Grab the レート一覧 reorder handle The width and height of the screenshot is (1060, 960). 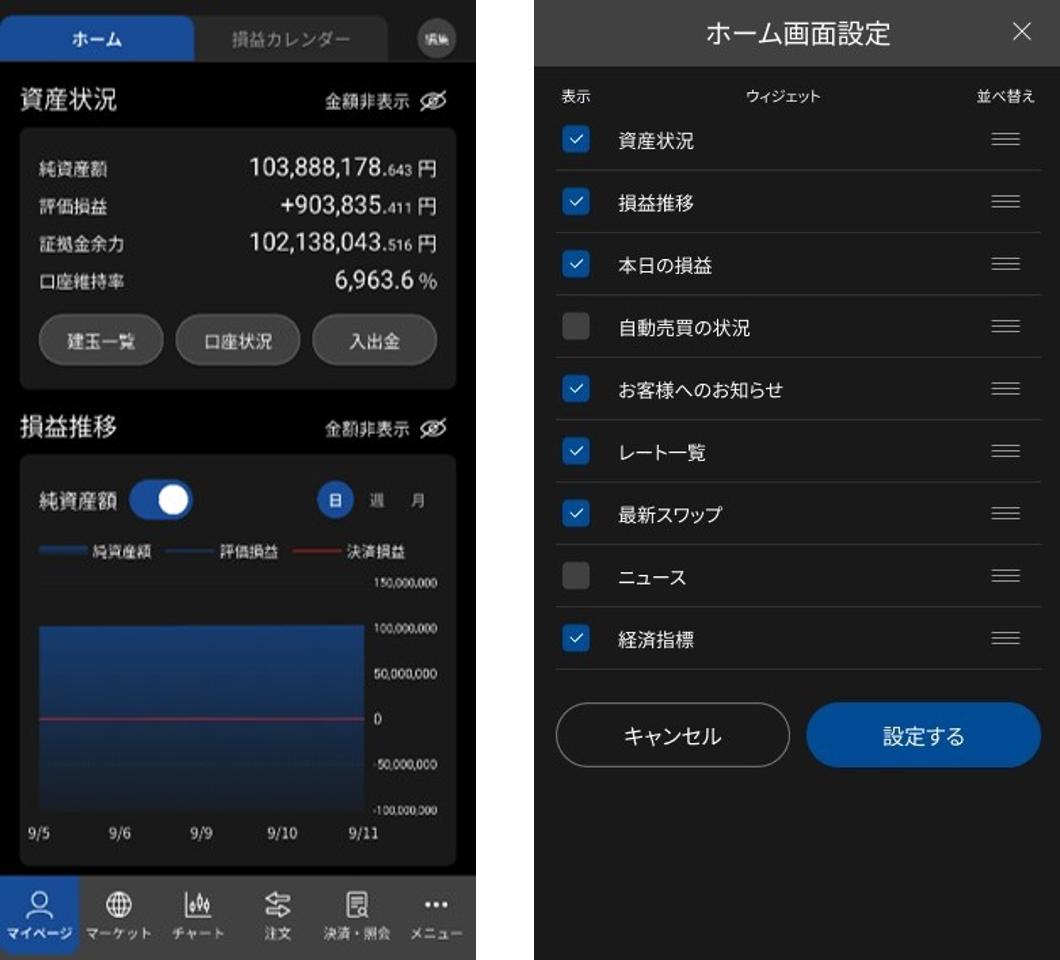pyautogui.click(x=1004, y=451)
